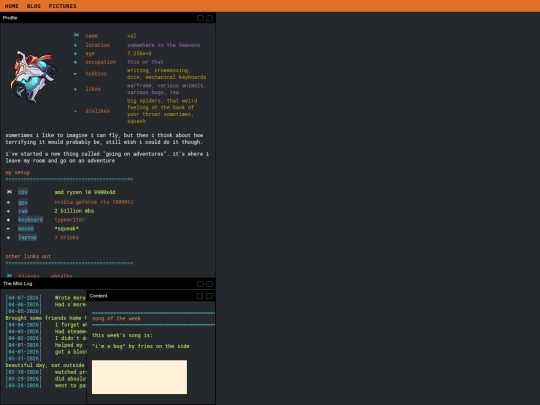This screenshot has height=405, width=540.
Task: Select the highlighted 'mouse' label
Action: pos(26,229)
